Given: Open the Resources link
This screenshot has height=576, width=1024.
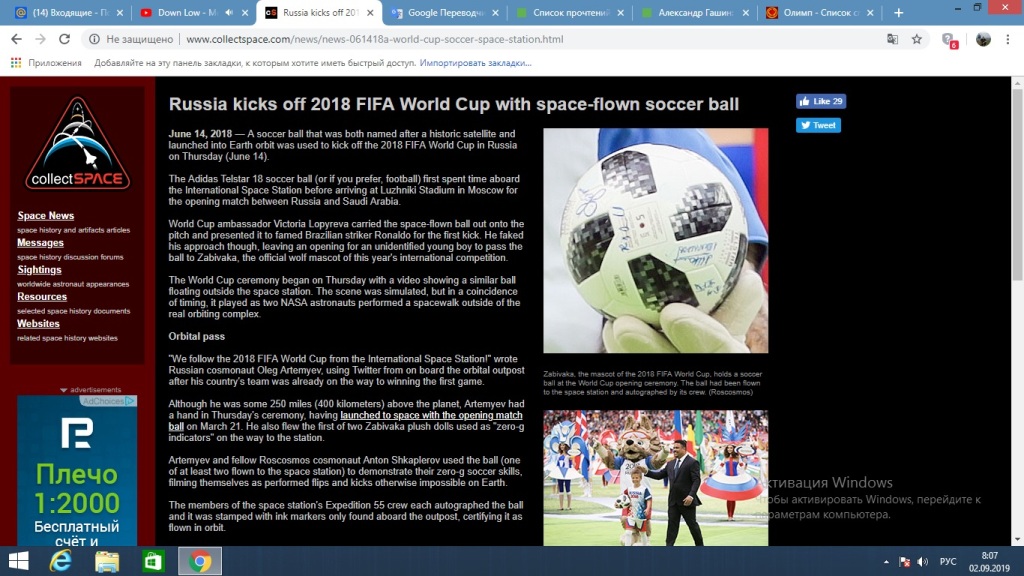Looking at the screenshot, I should tap(42, 296).
